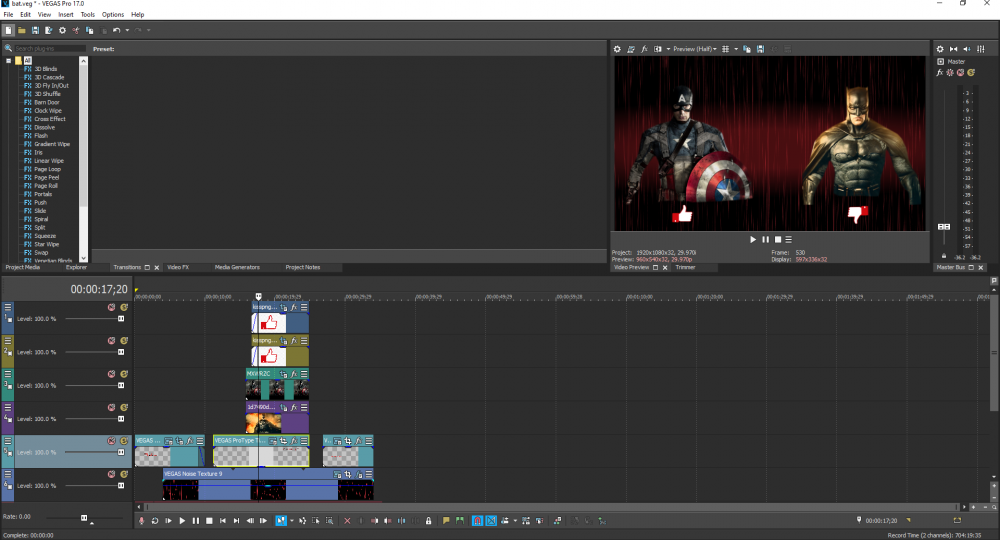The width and height of the screenshot is (1000, 540).
Task: Save preview snapshot to file
Action: [760, 49]
